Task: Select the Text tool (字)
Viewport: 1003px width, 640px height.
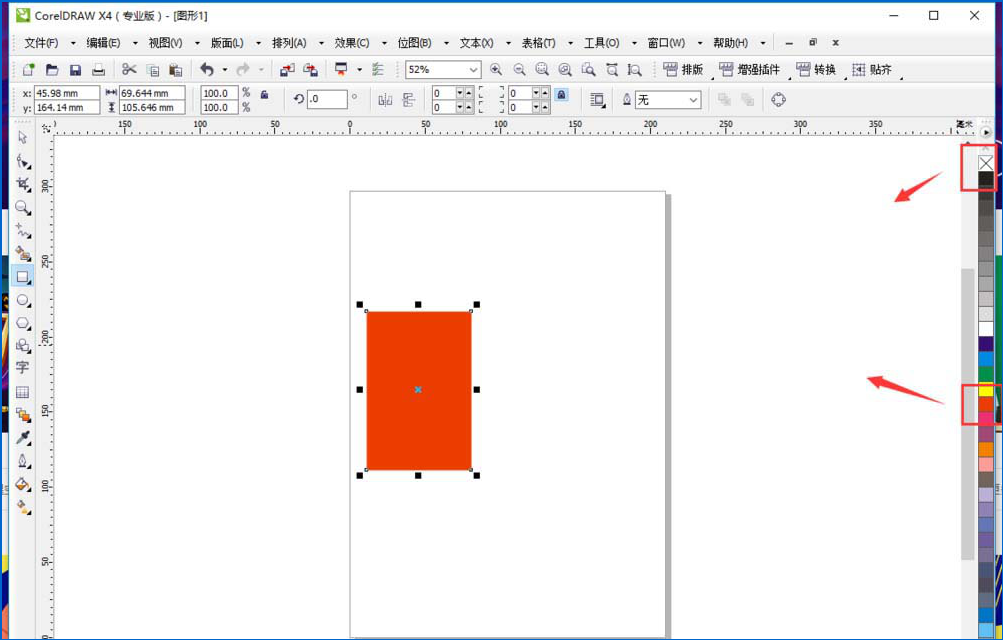Action: click(22, 368)
